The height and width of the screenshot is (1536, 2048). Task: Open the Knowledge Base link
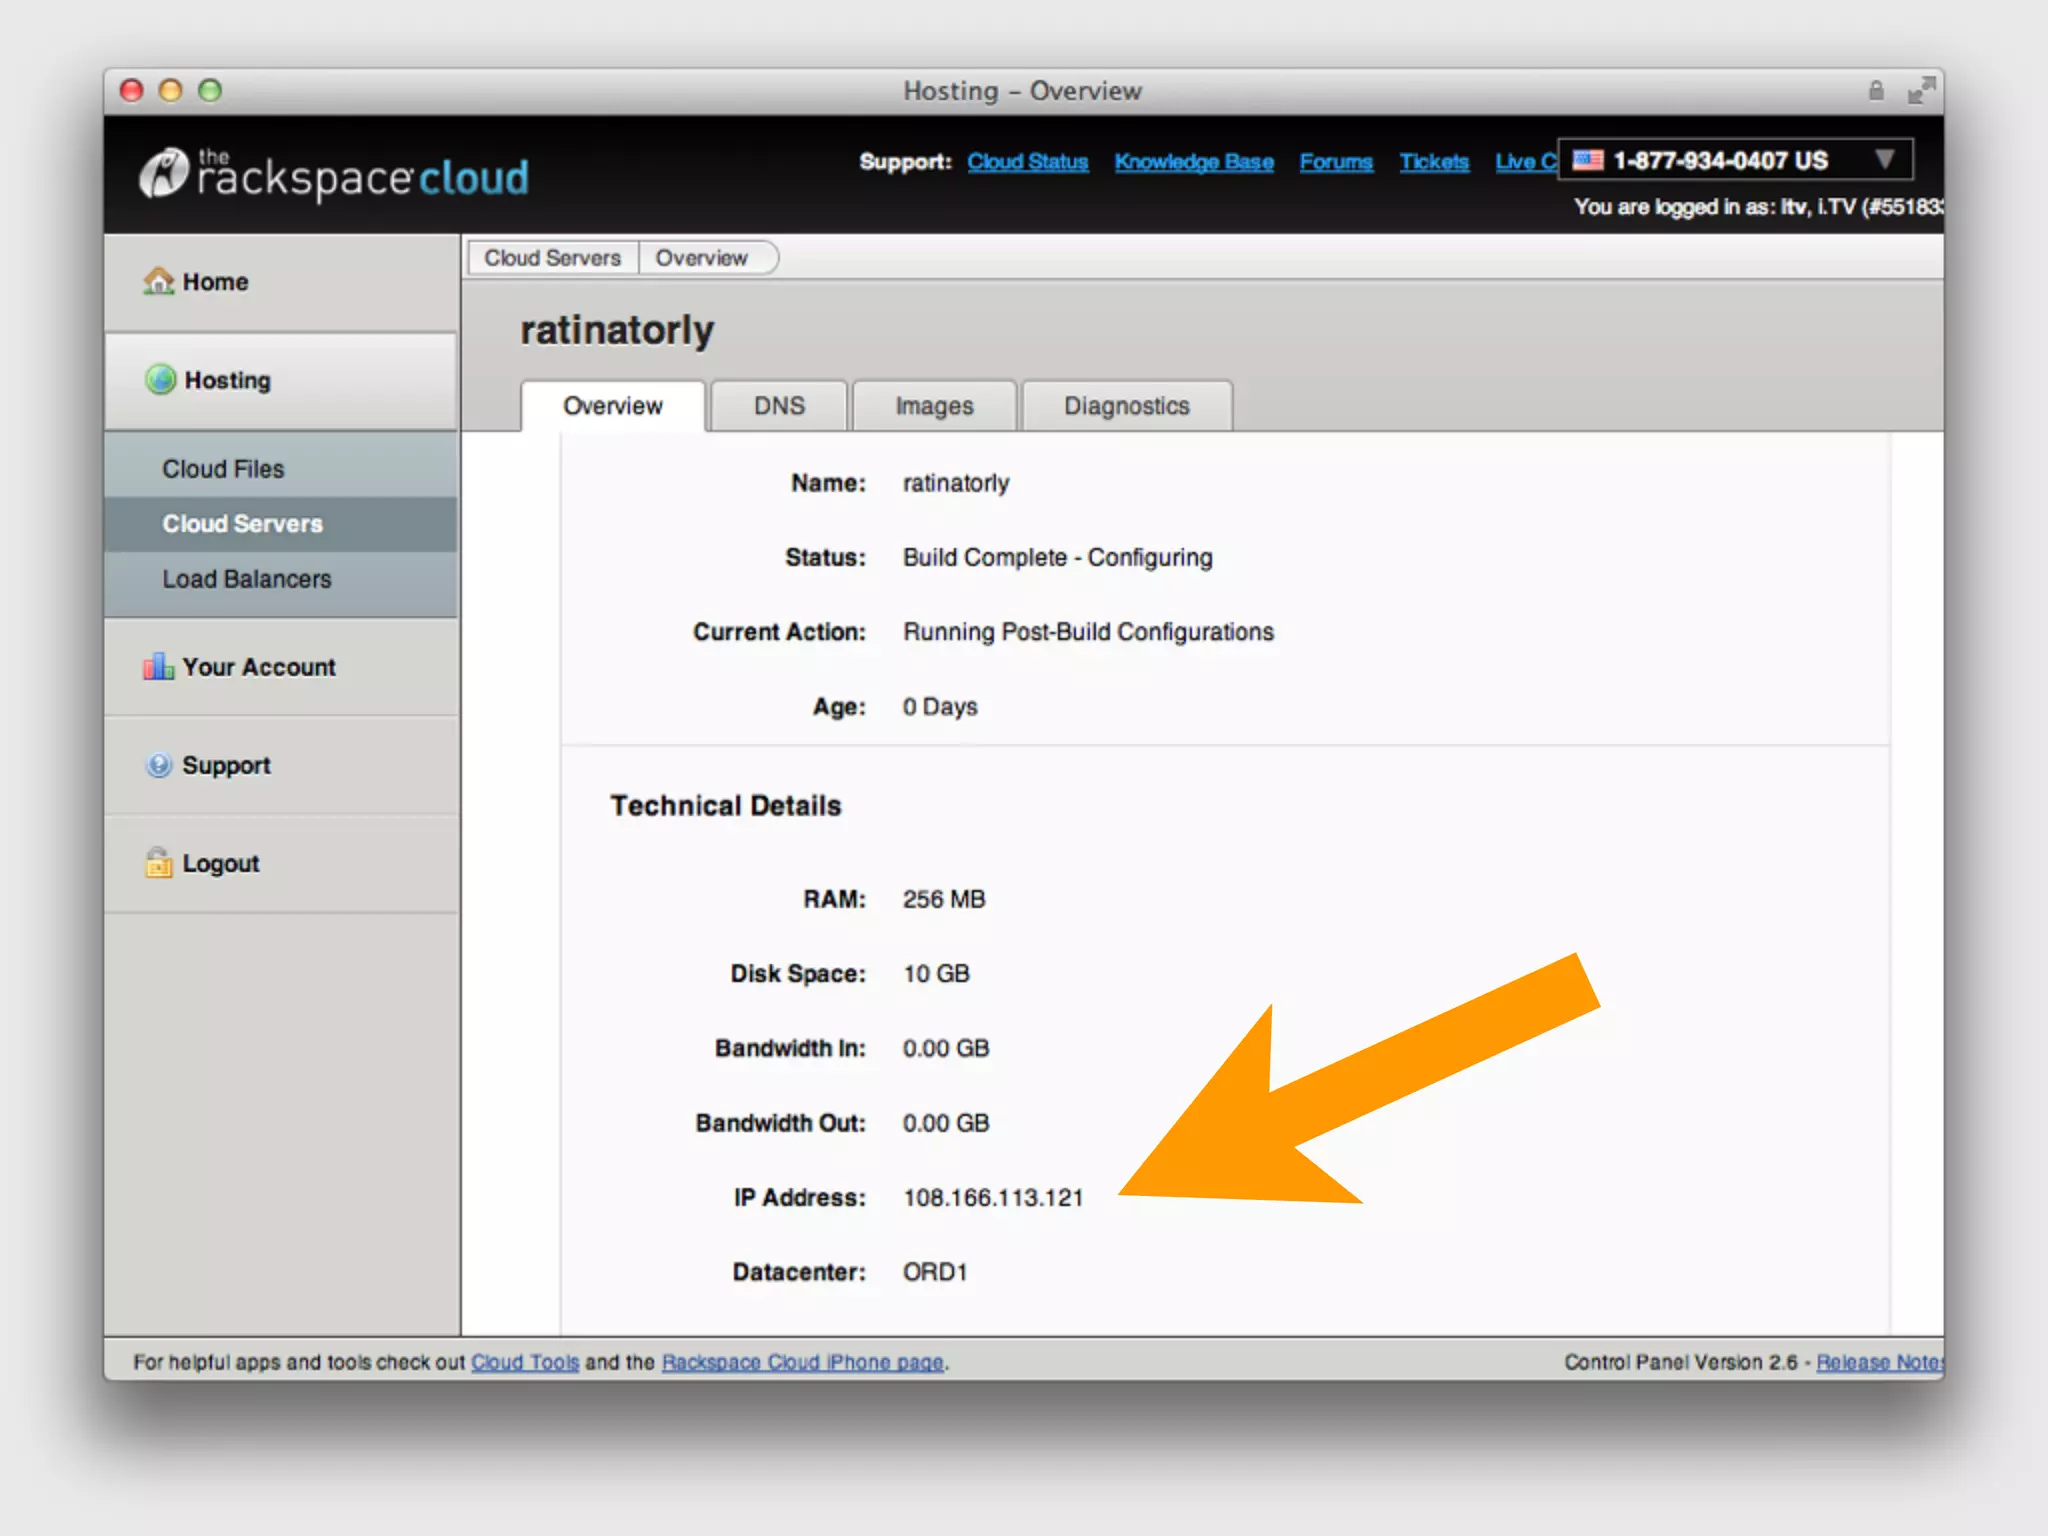point(1194,162)
